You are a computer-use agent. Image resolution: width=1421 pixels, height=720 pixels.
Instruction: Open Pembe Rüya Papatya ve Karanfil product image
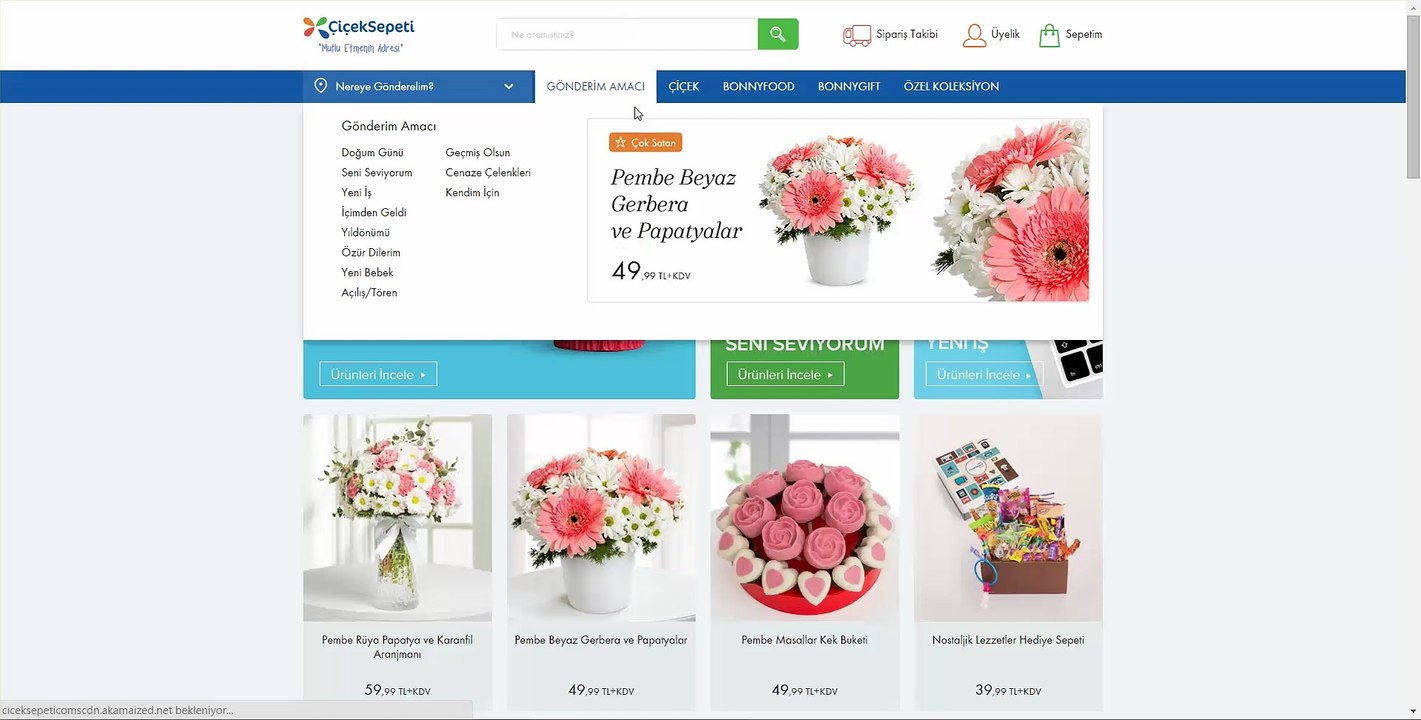tap(398, 518)
